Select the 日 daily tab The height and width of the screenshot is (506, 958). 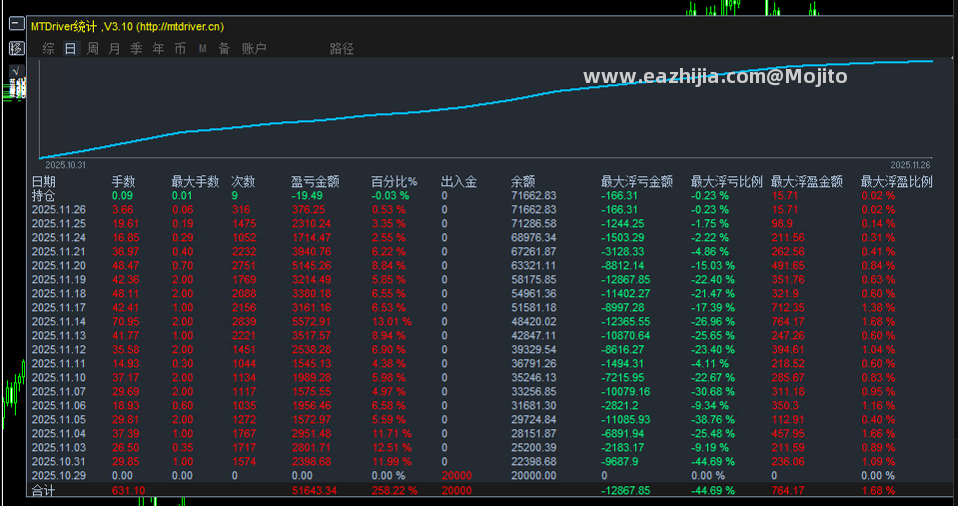coord(70,49)
